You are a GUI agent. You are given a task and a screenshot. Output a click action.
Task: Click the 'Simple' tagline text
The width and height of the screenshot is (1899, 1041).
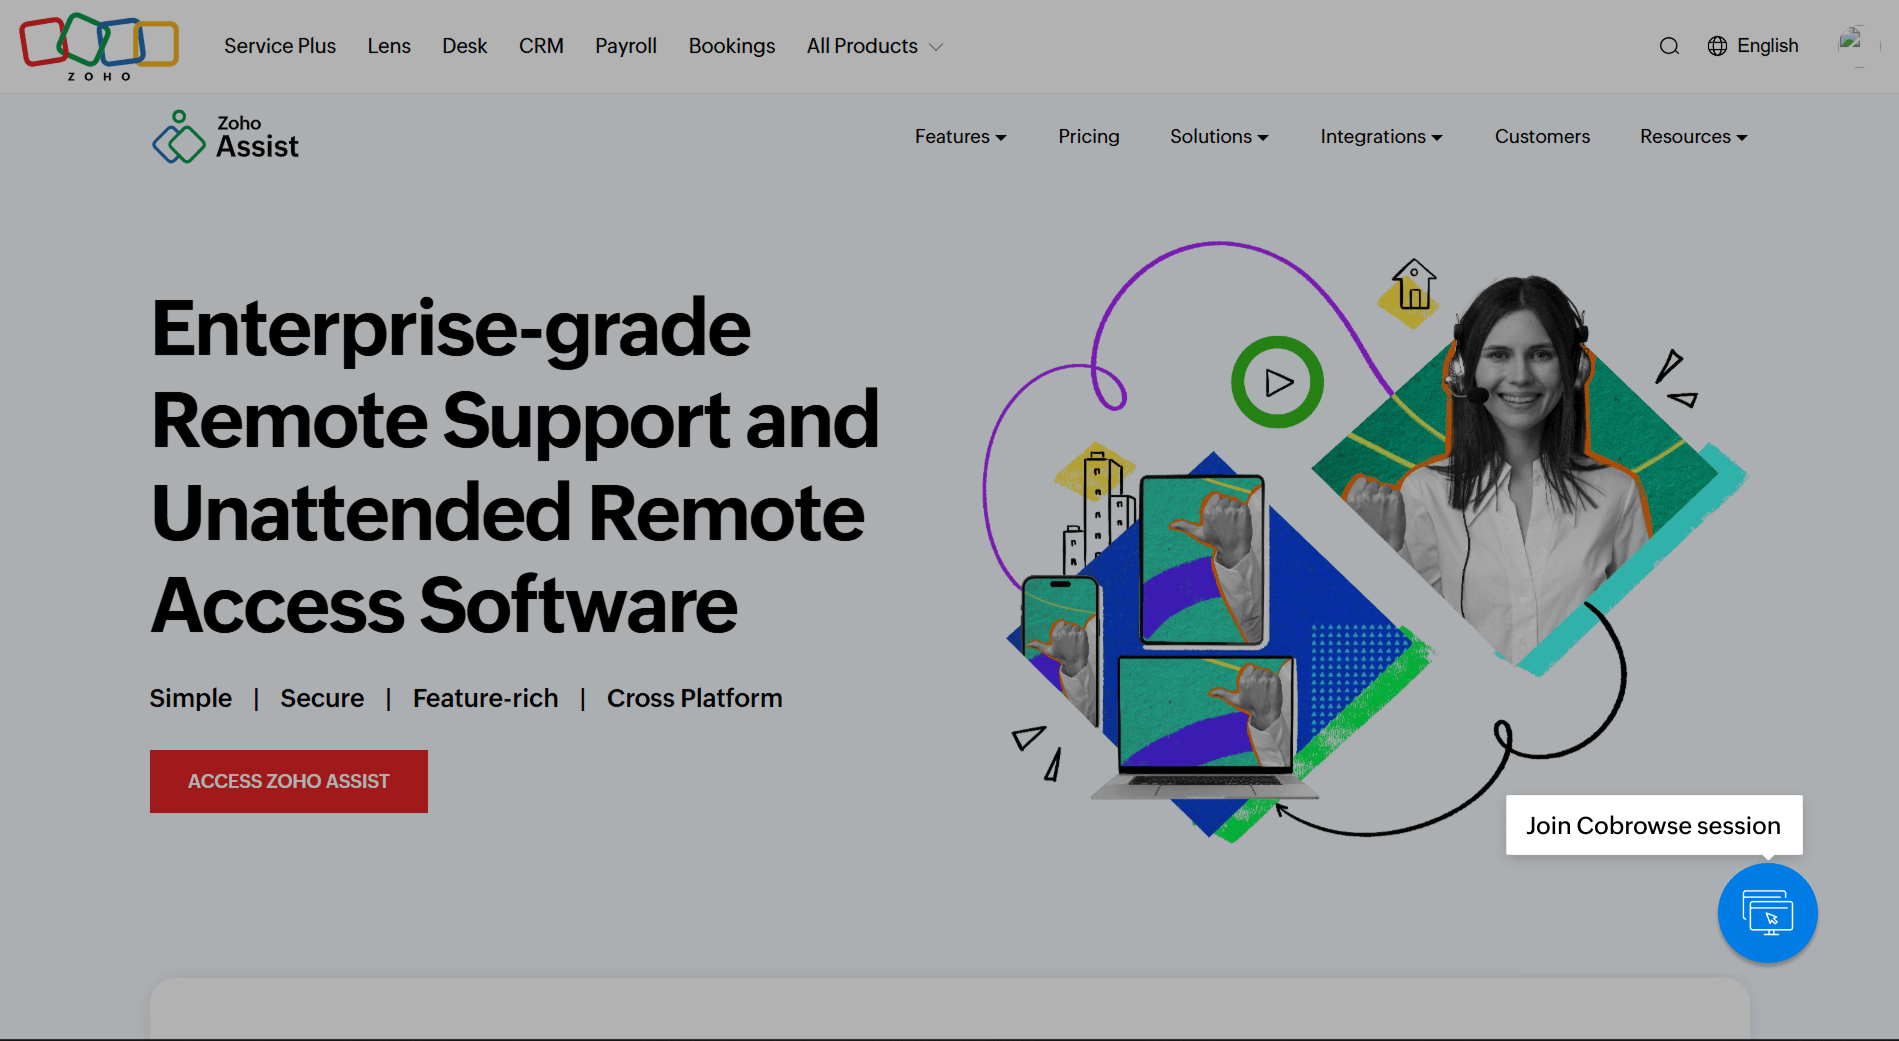click(191, 698)
